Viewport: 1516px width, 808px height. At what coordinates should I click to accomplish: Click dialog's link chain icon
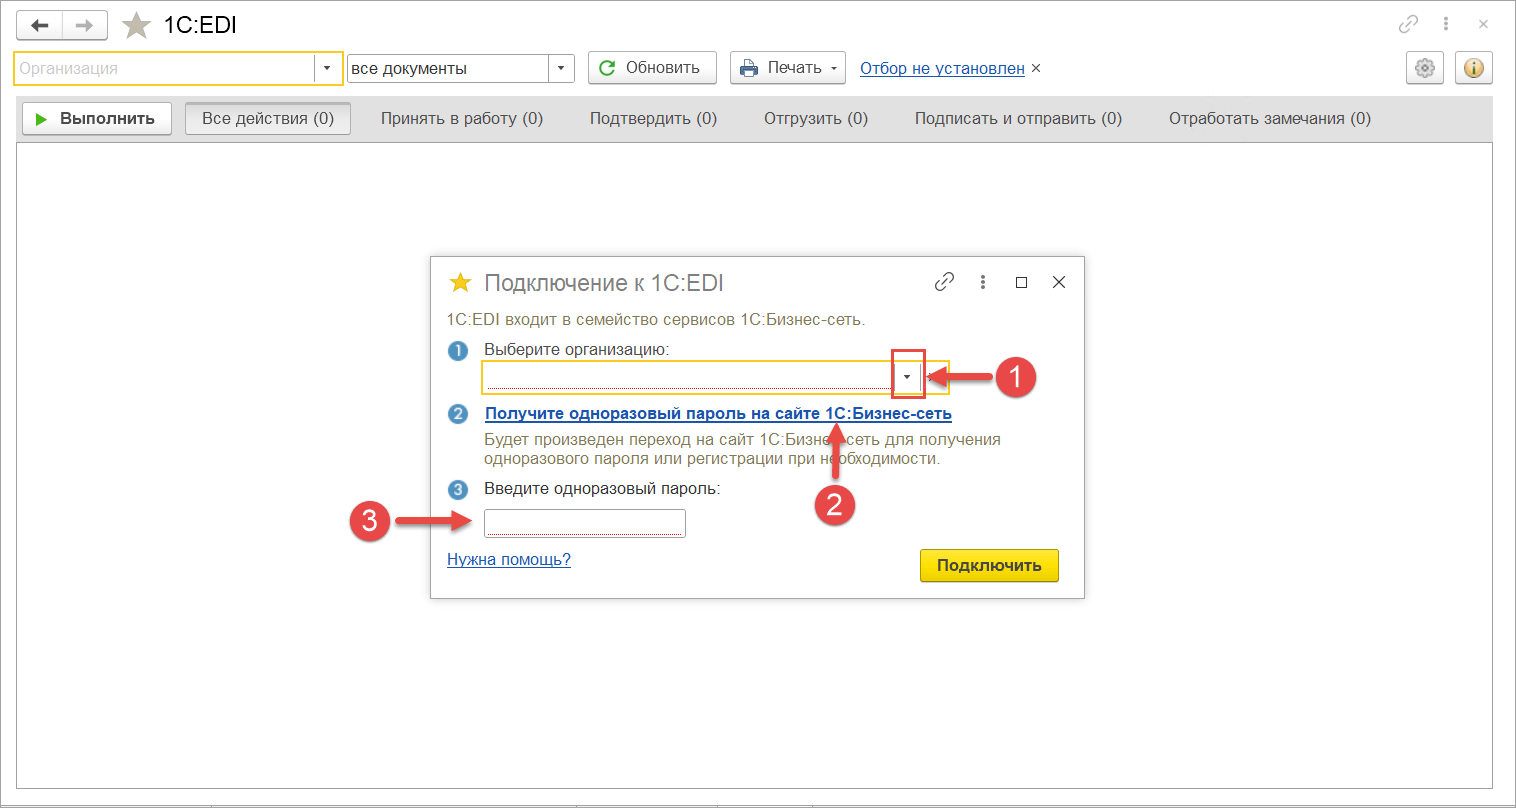[944, 282]
